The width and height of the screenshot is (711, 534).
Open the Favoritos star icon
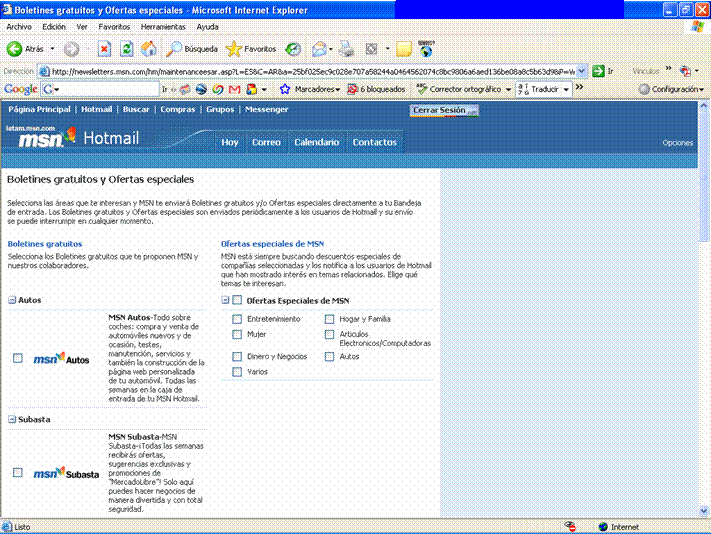(x=234, y=48)
